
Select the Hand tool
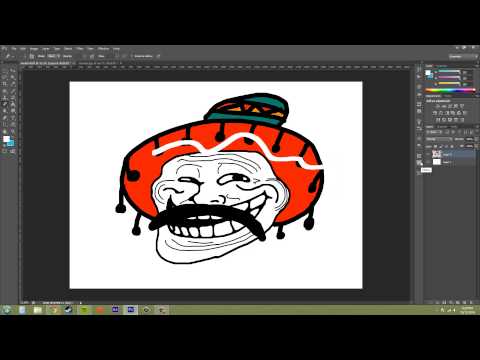coord(4,131)
